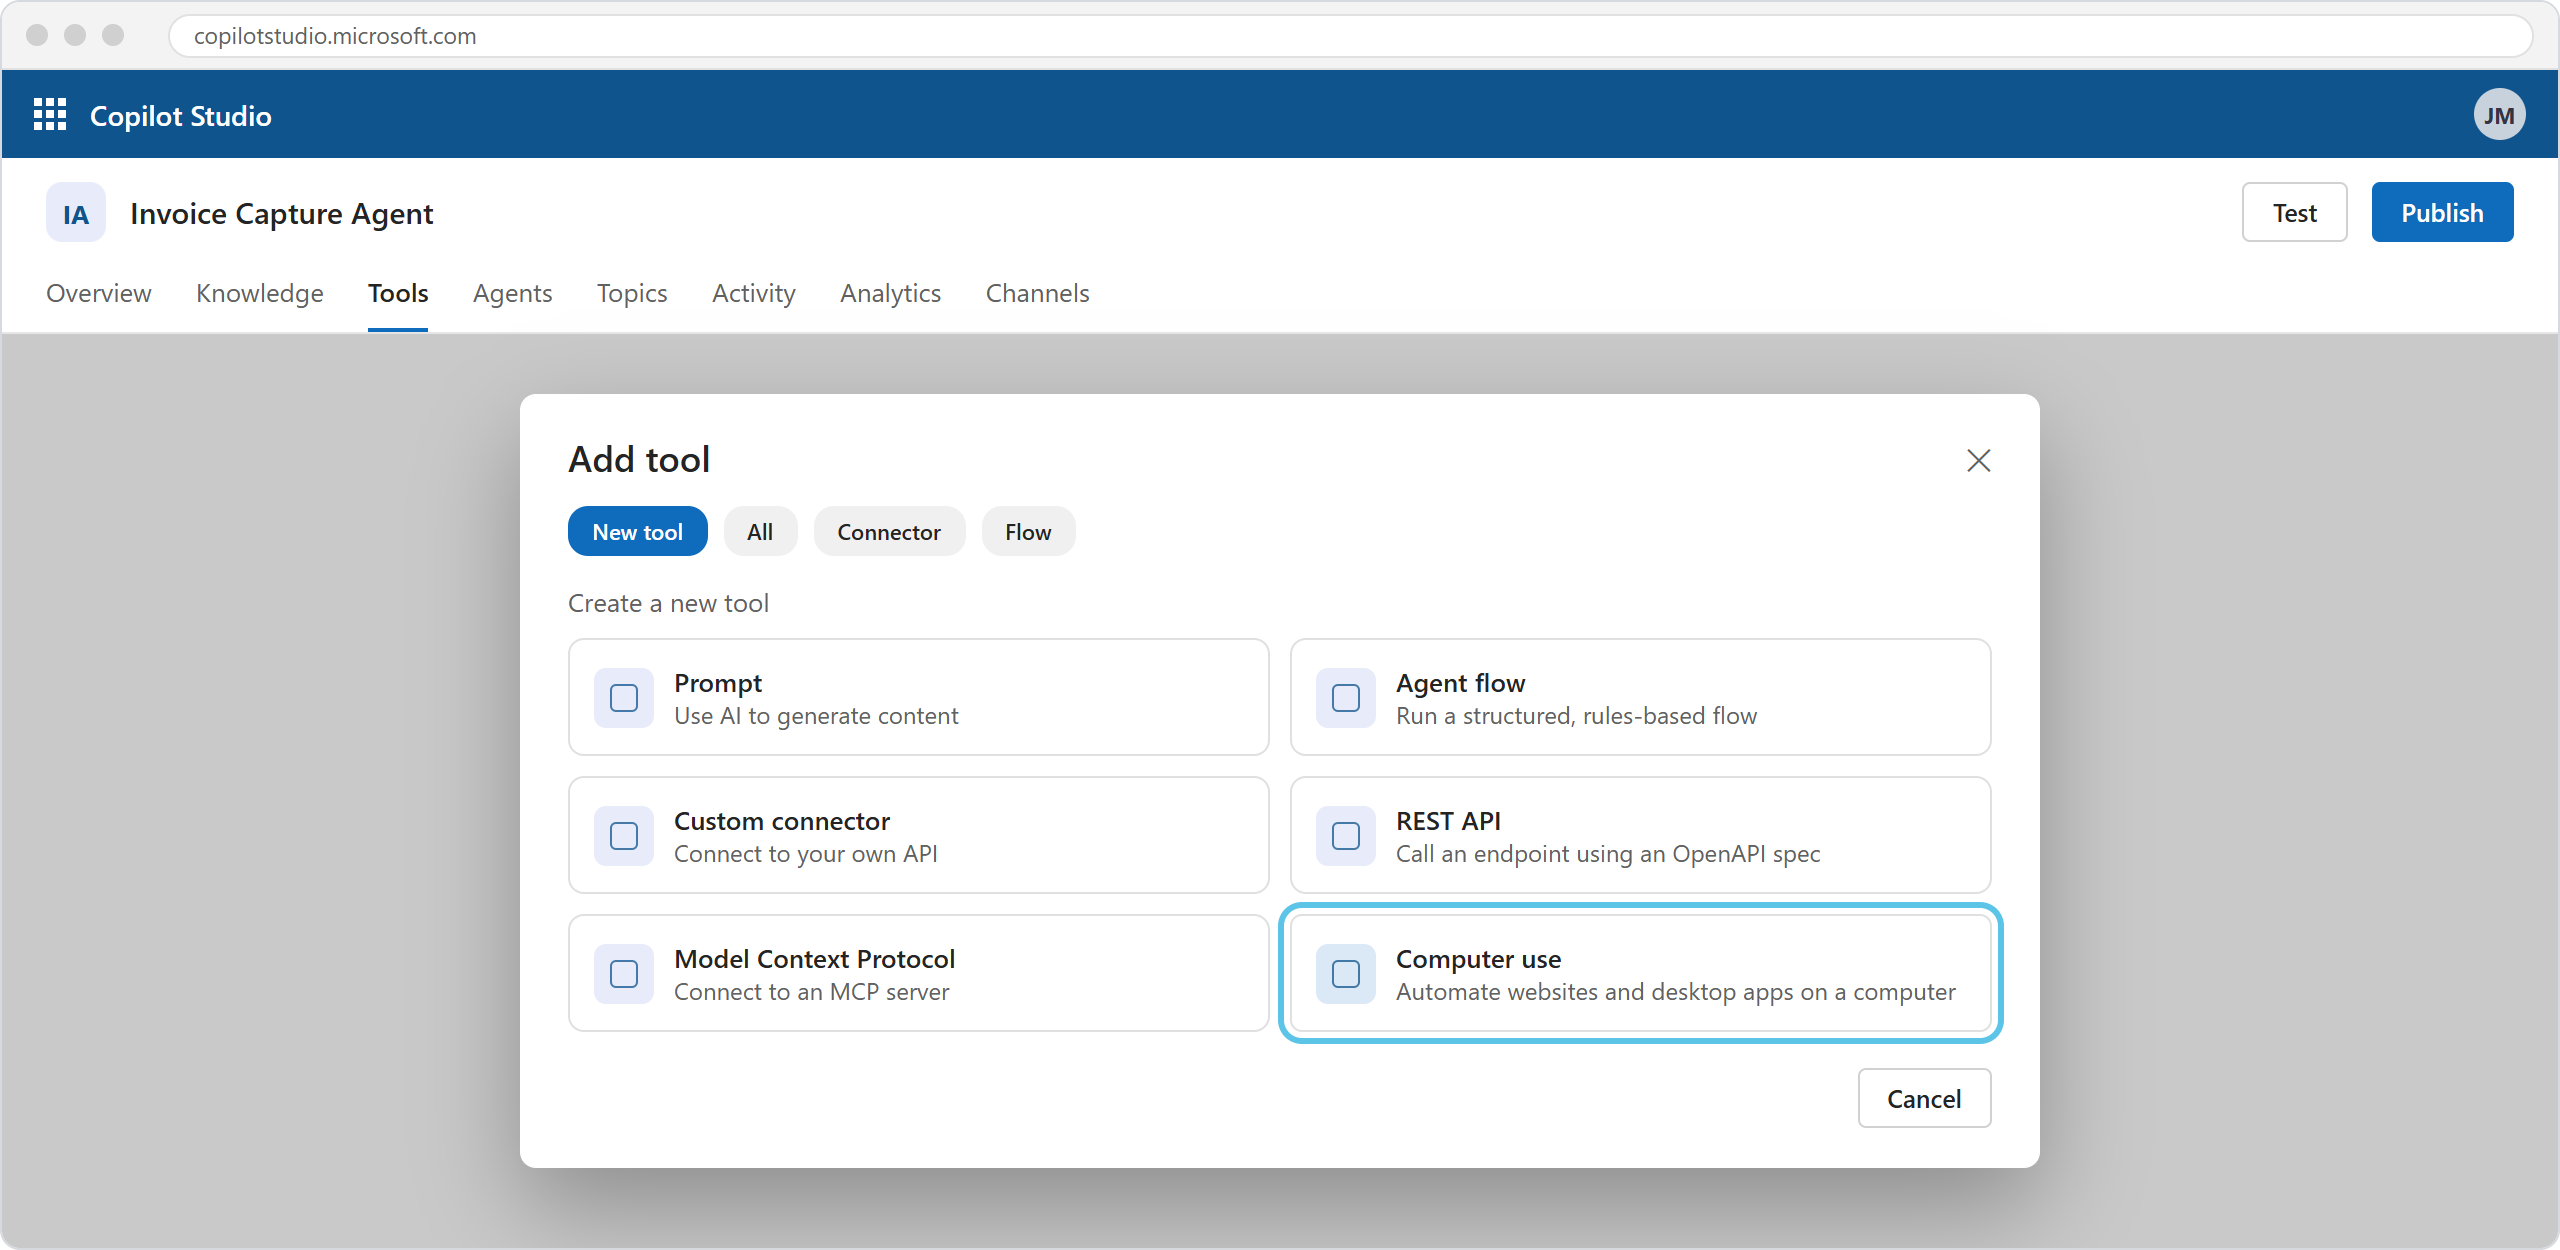Click the Agent flow tool icon
The width and height of the screenshot is (2560, 1250).
1346,698
